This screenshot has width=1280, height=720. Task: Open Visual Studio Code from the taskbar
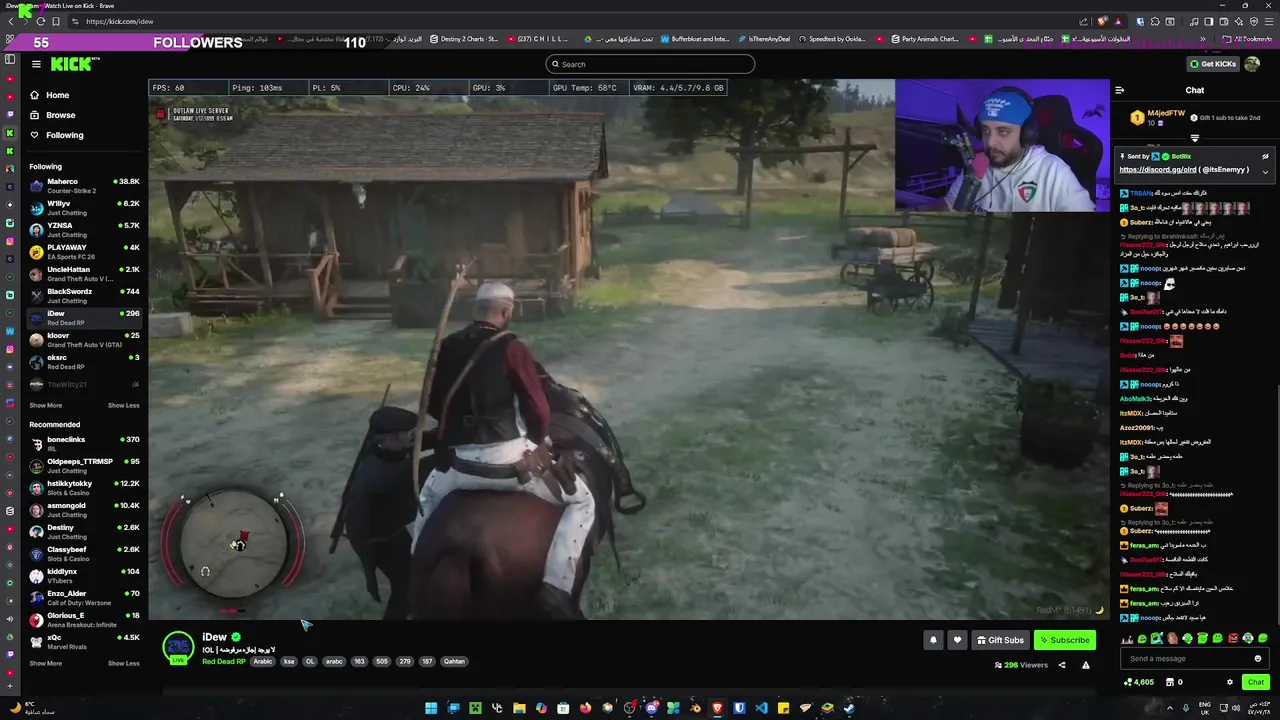761,708
